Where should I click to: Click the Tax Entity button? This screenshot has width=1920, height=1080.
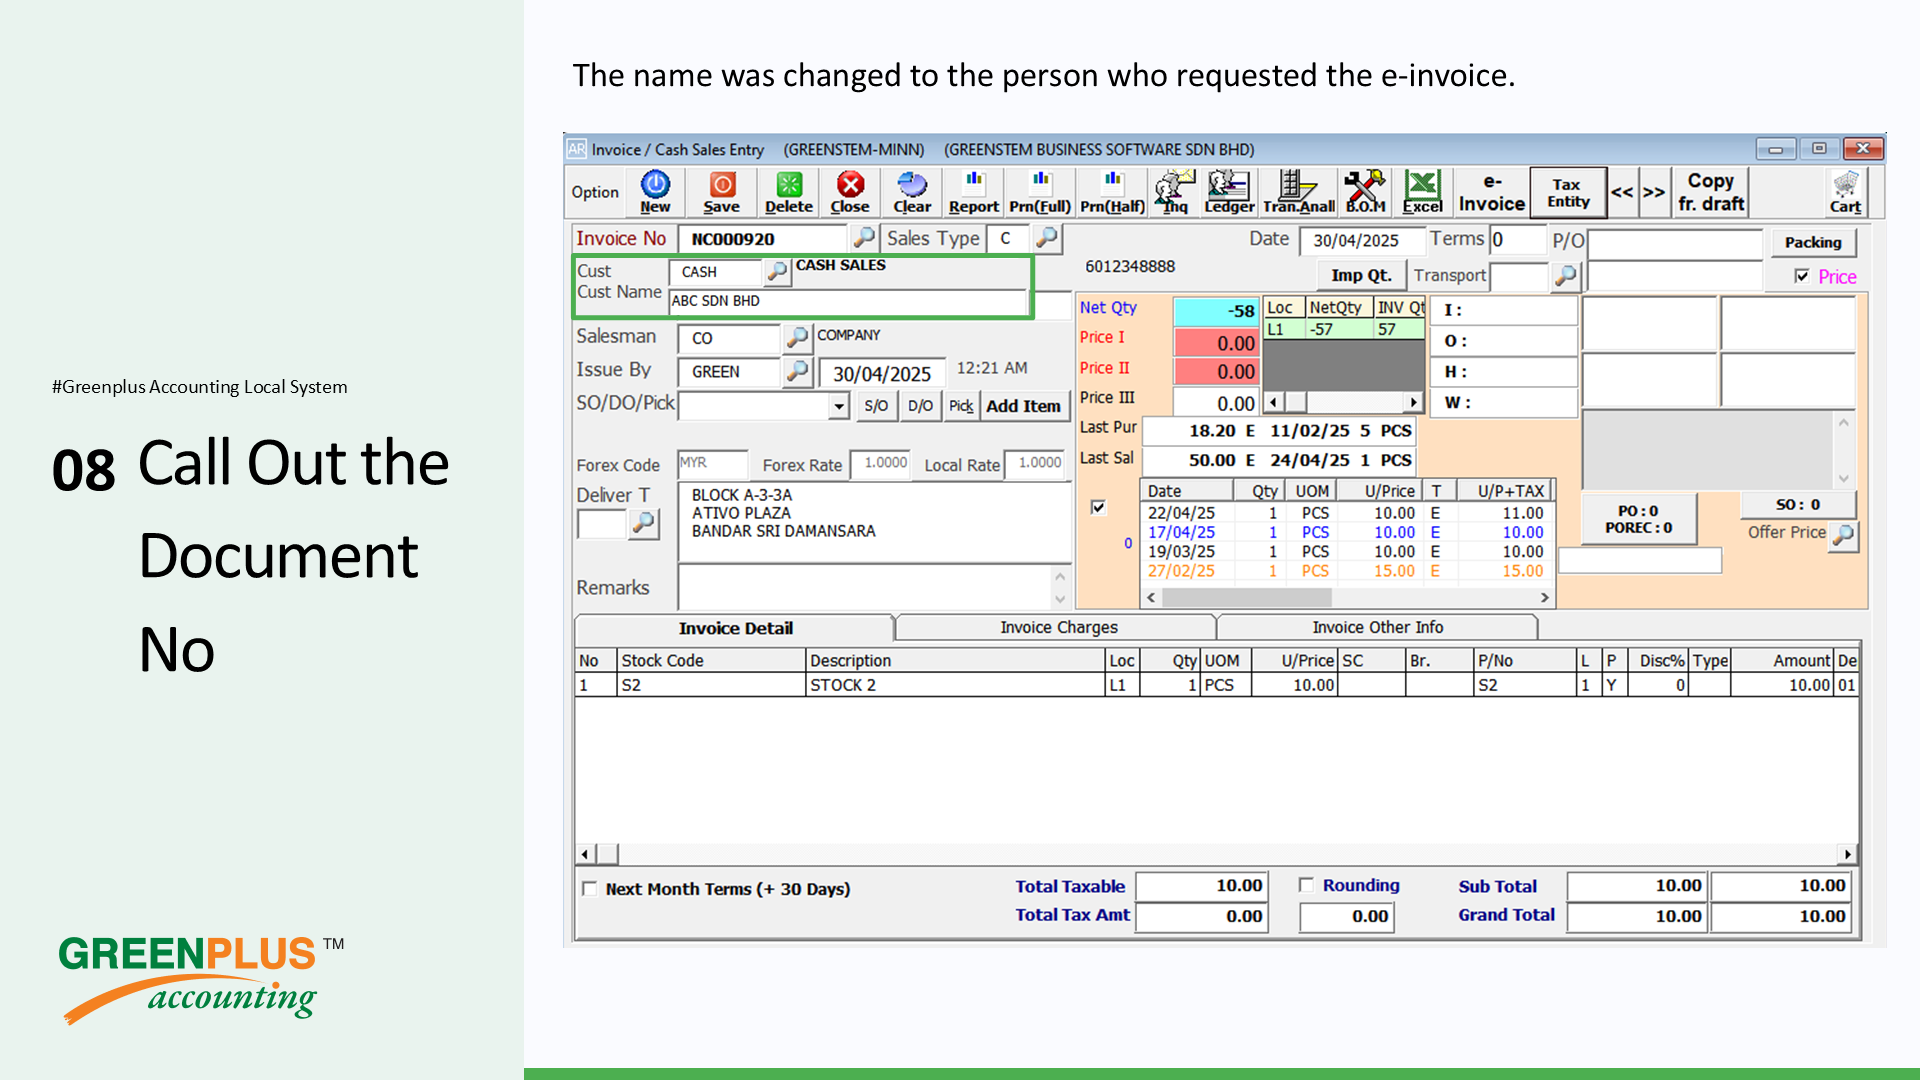(x=1568, y=192)
